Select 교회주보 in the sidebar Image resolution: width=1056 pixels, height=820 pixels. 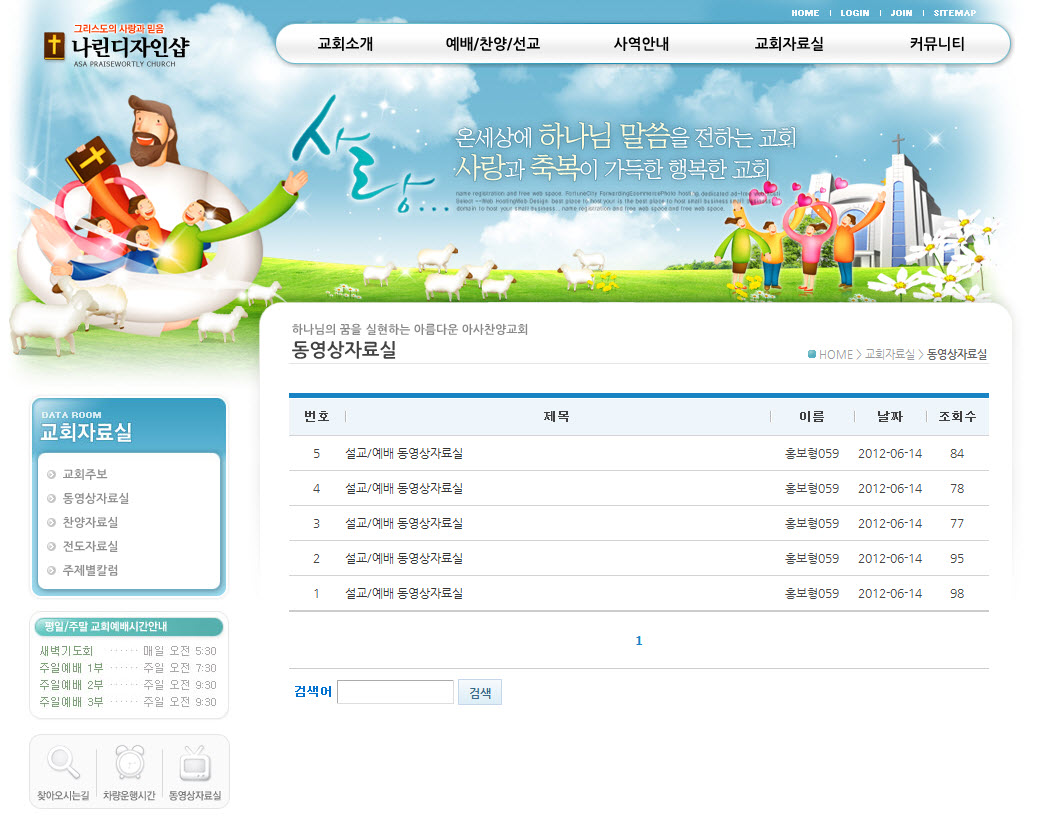(85, 474)
